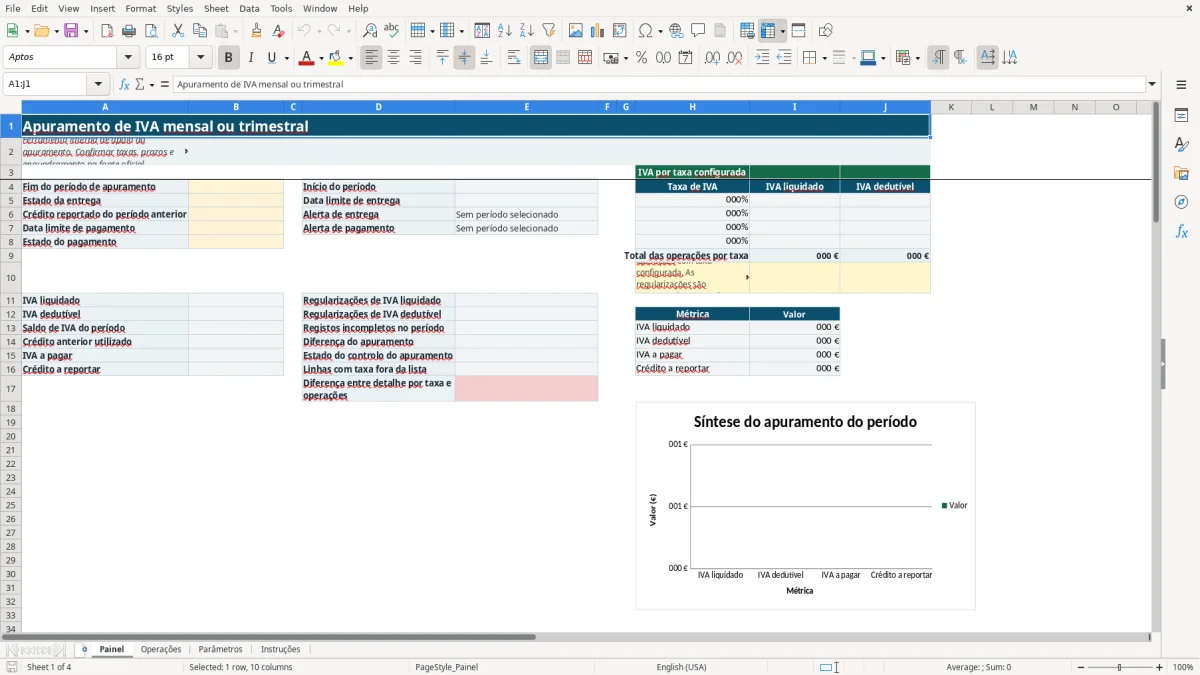Delete a decimal place

click(735, 58)
